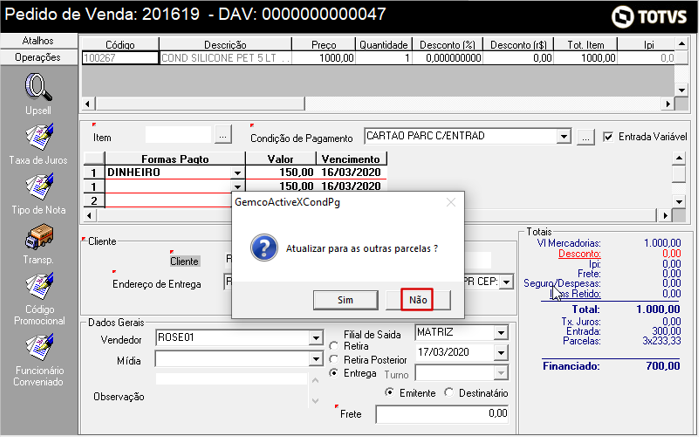
Task: Open the Atalhos tab
Action: pos(39,41)
